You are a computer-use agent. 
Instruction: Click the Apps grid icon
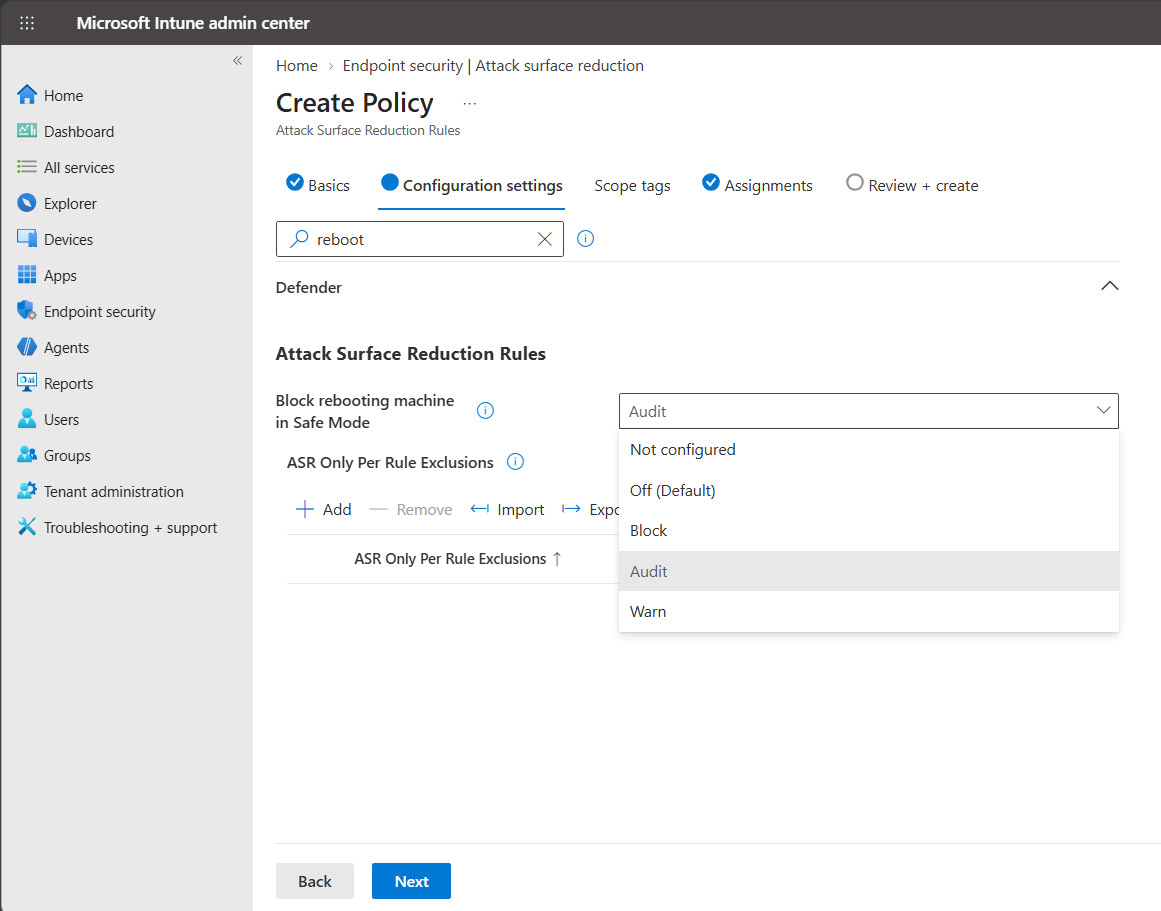pos(27,275)
